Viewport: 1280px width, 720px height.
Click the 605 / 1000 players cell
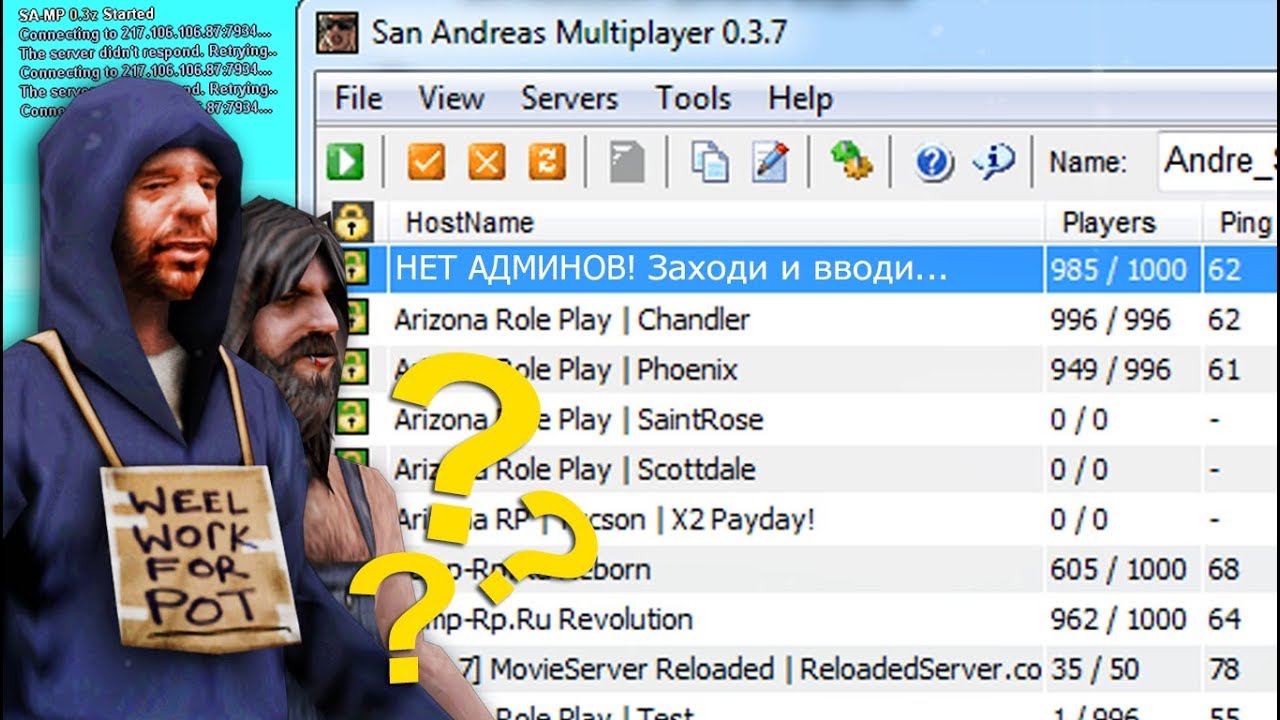[1118, 569]
